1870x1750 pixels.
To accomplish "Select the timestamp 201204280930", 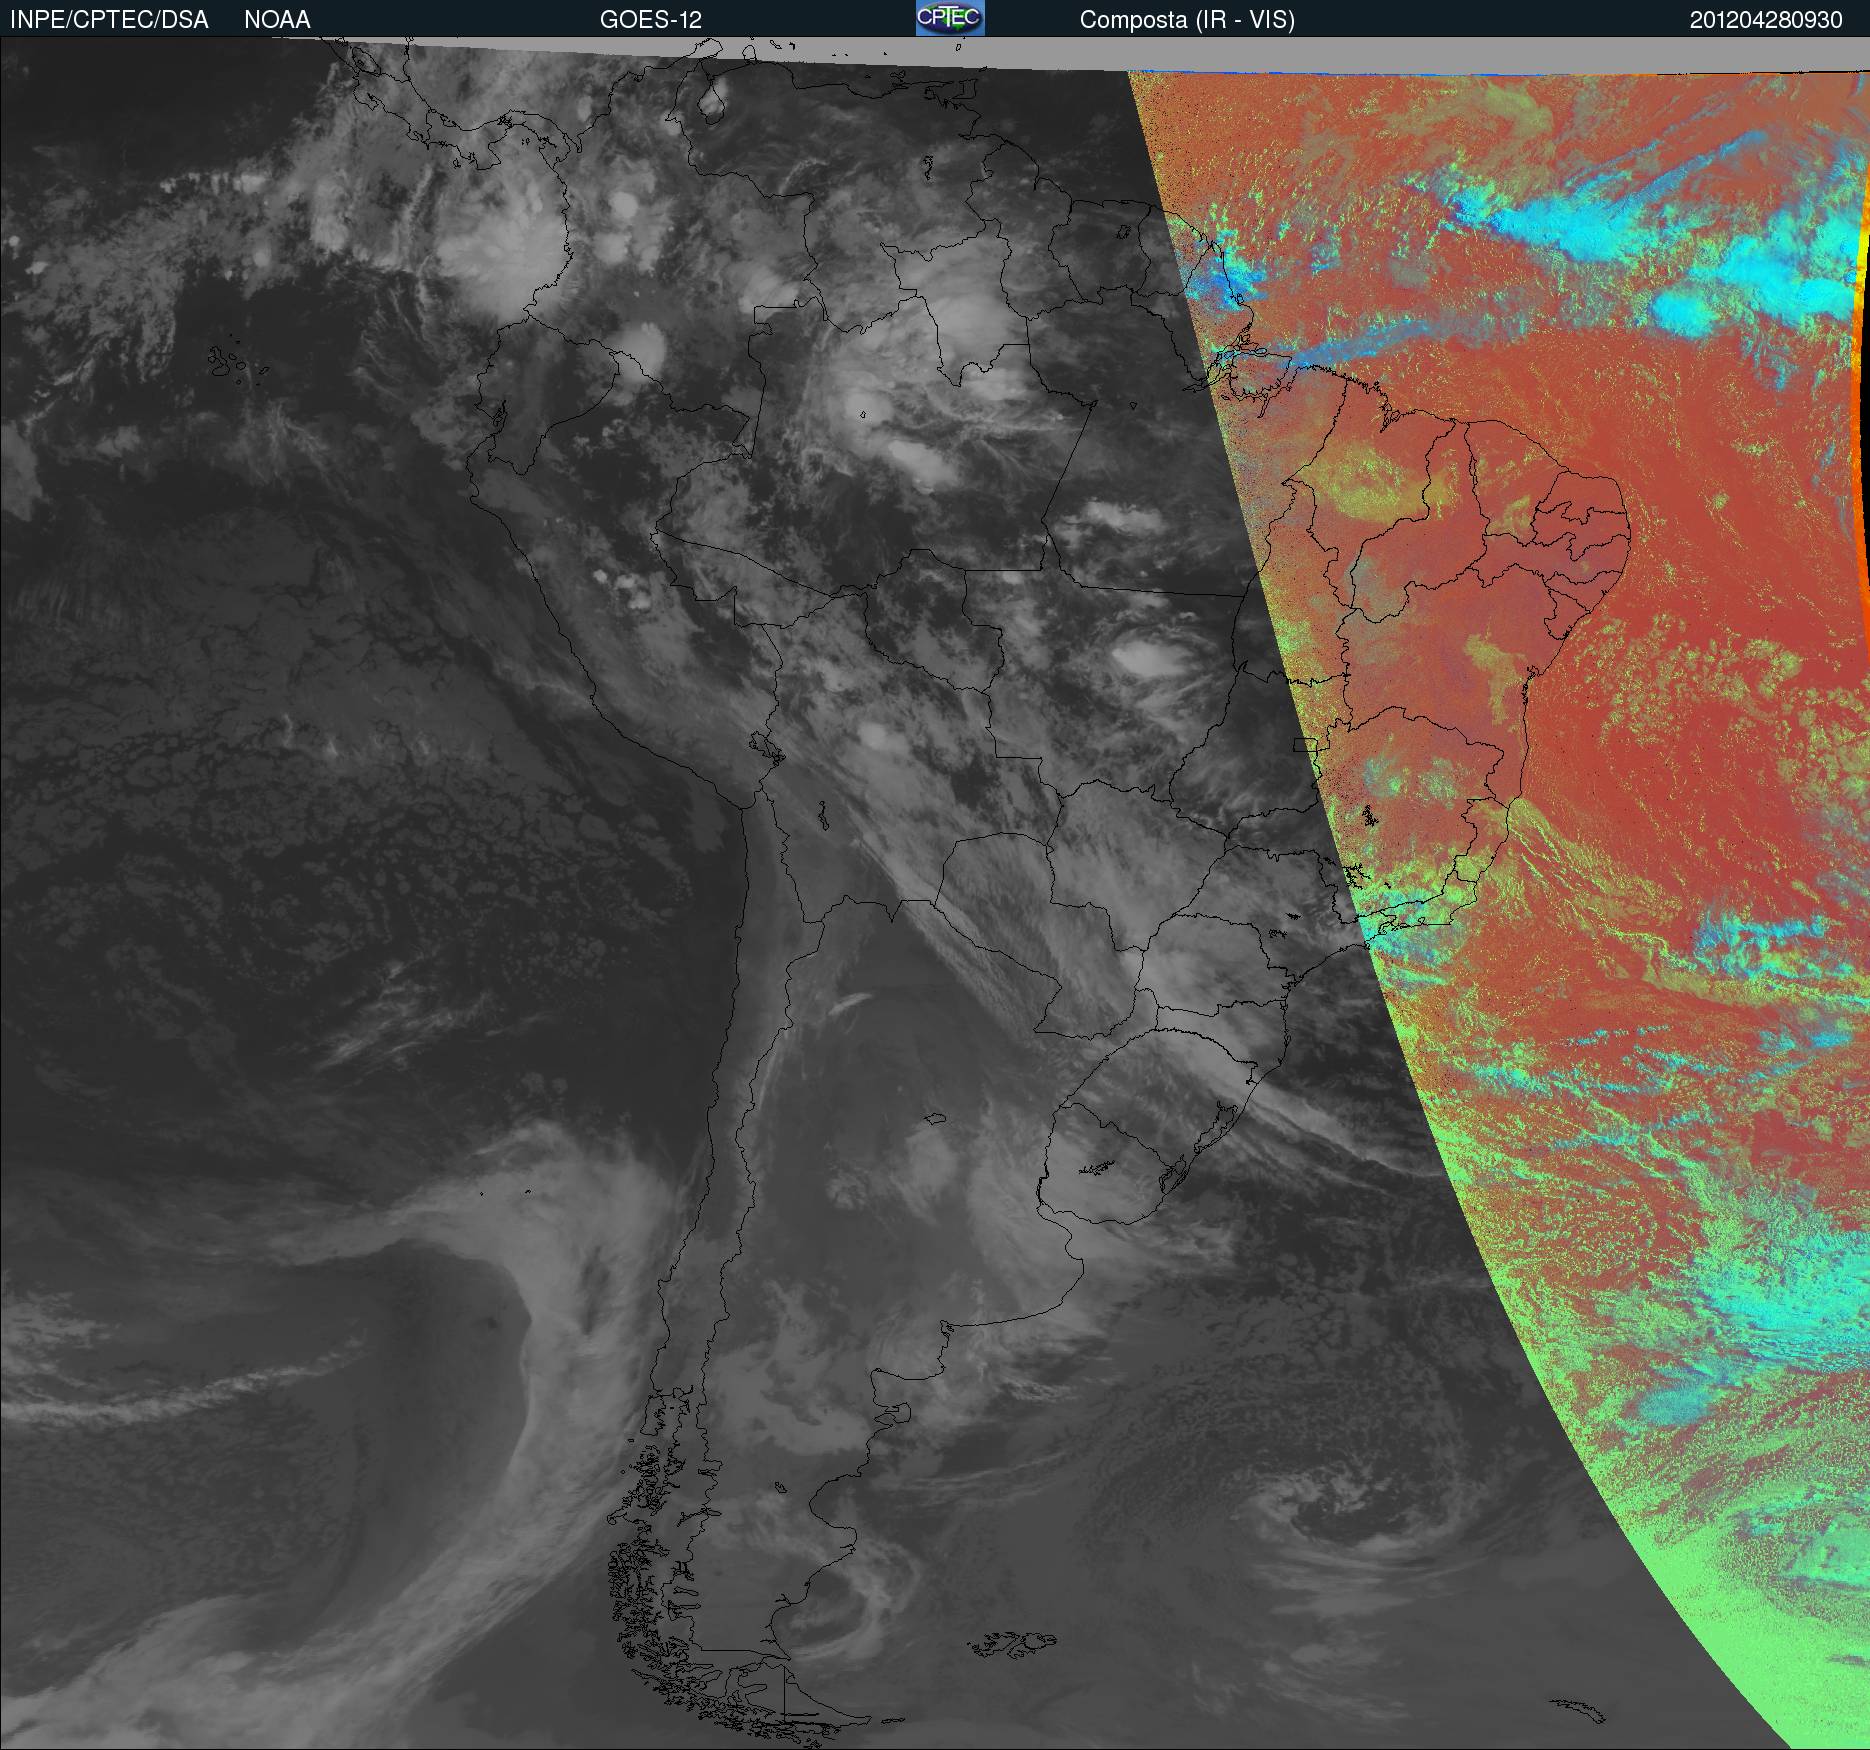I will (1766, 20).
